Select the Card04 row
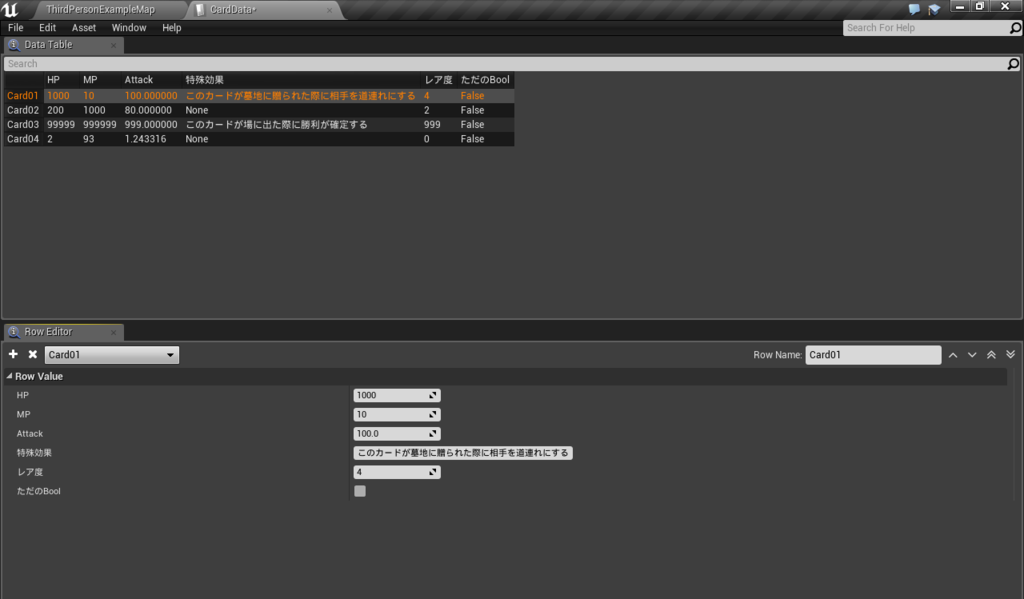Screen dimensions: 1024x599 259,139
